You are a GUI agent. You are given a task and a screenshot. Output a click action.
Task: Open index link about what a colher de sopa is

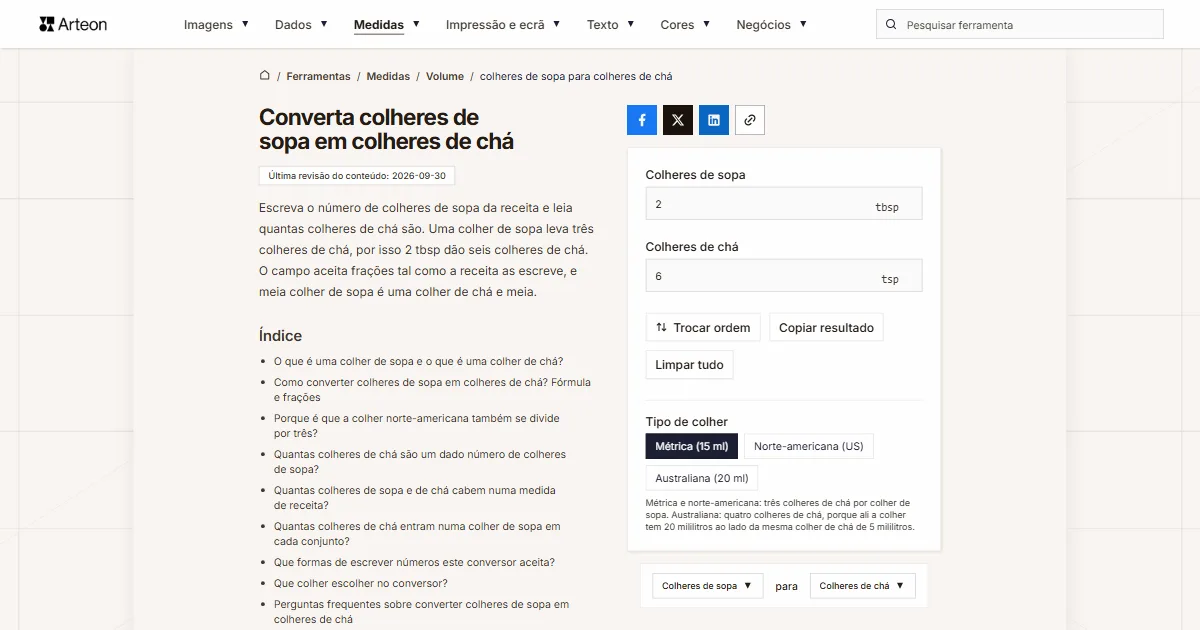418,362
